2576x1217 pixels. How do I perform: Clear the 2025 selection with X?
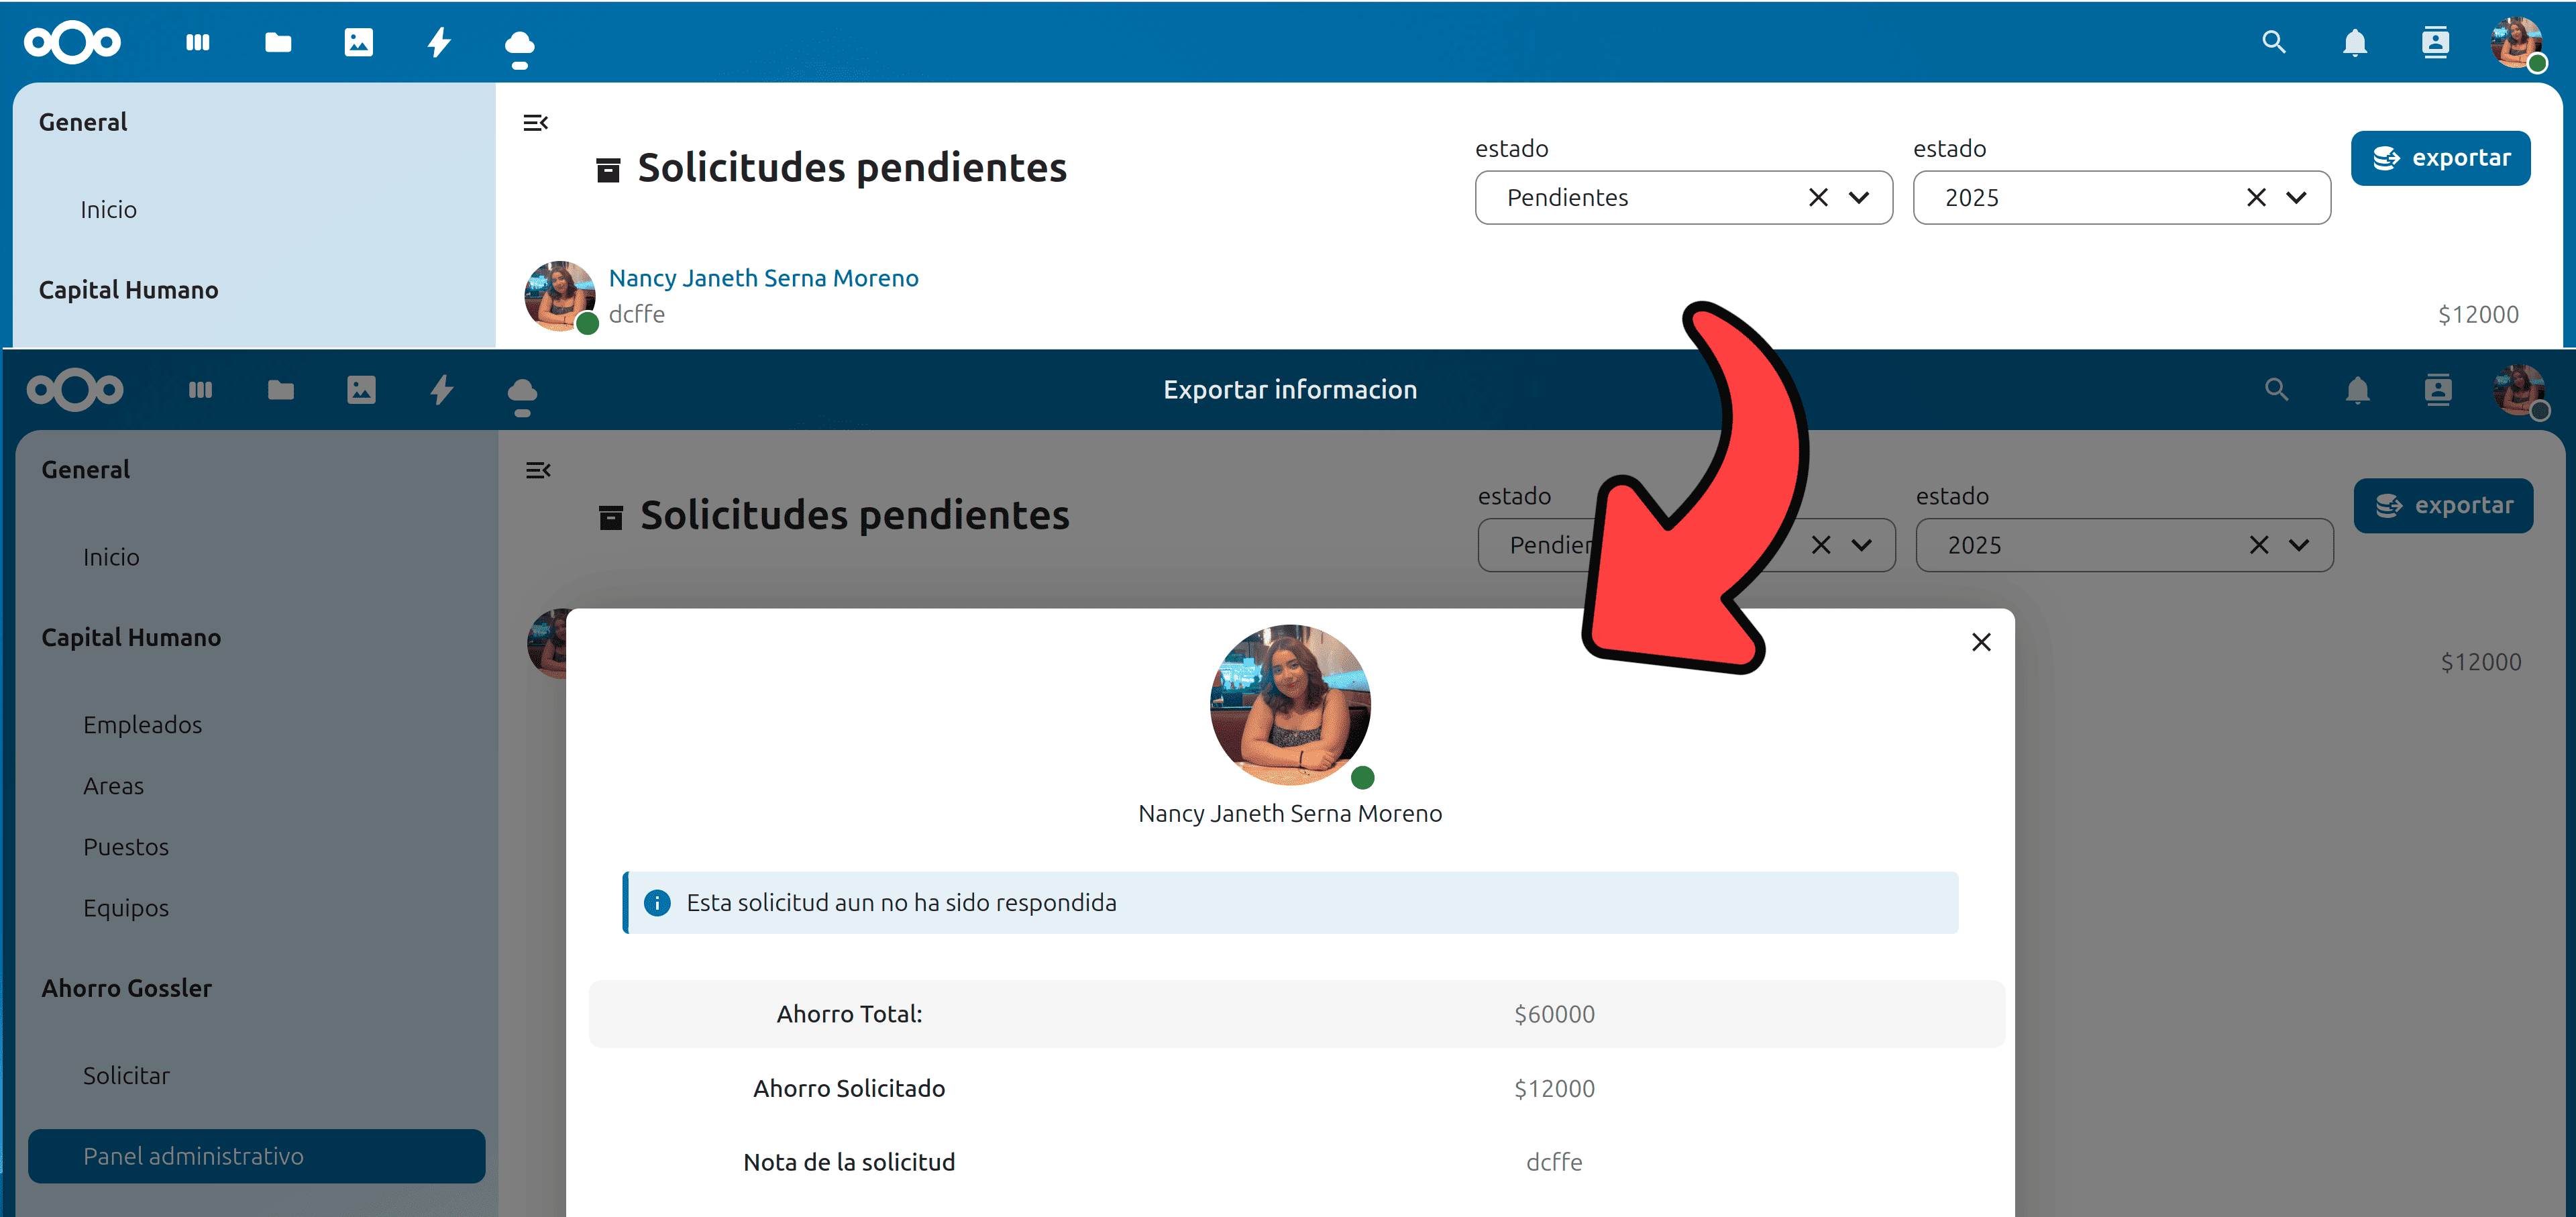point(2256,197)
